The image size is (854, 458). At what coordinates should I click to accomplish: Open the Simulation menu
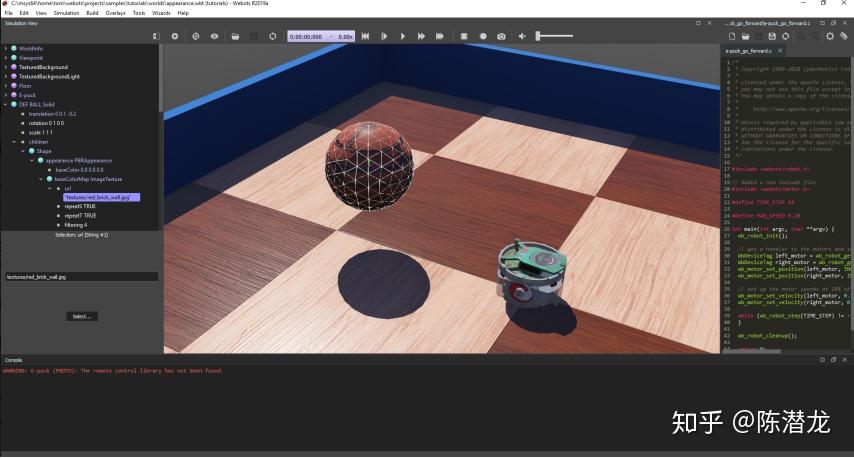[66, 13]
